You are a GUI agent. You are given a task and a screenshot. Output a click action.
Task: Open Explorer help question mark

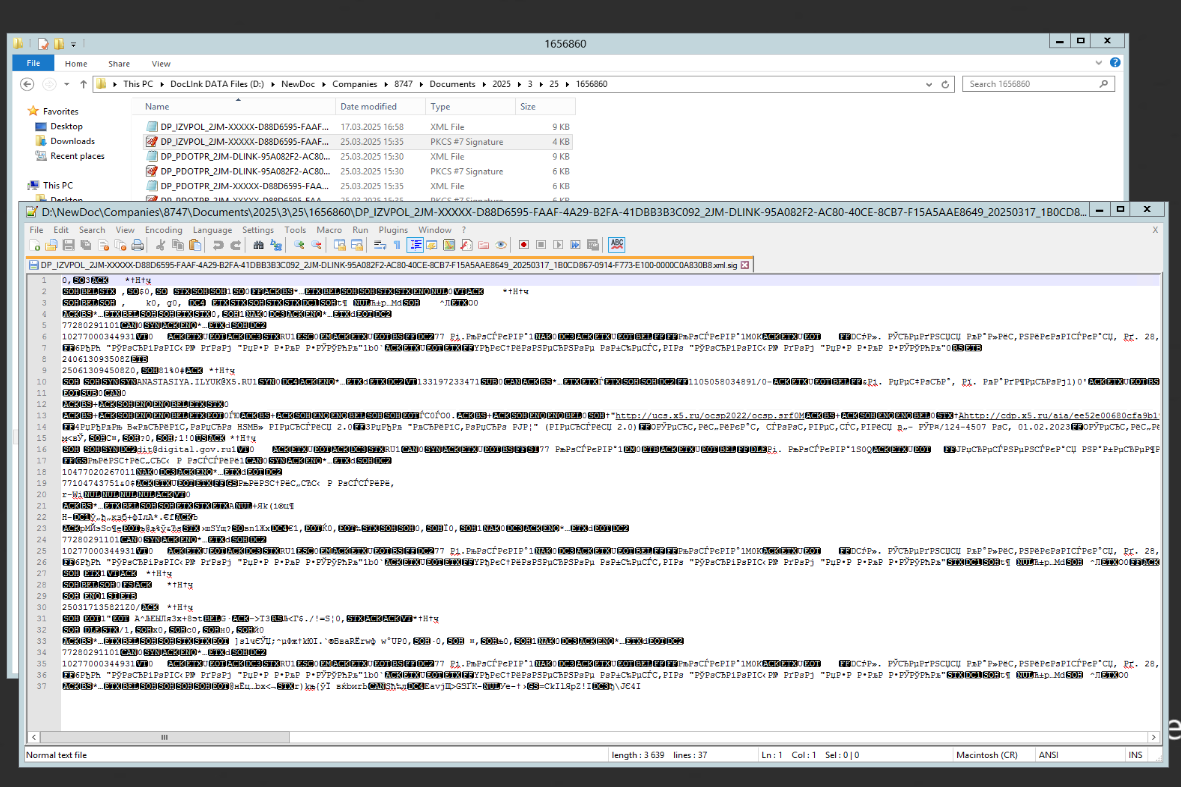(x=1115, y=63)
